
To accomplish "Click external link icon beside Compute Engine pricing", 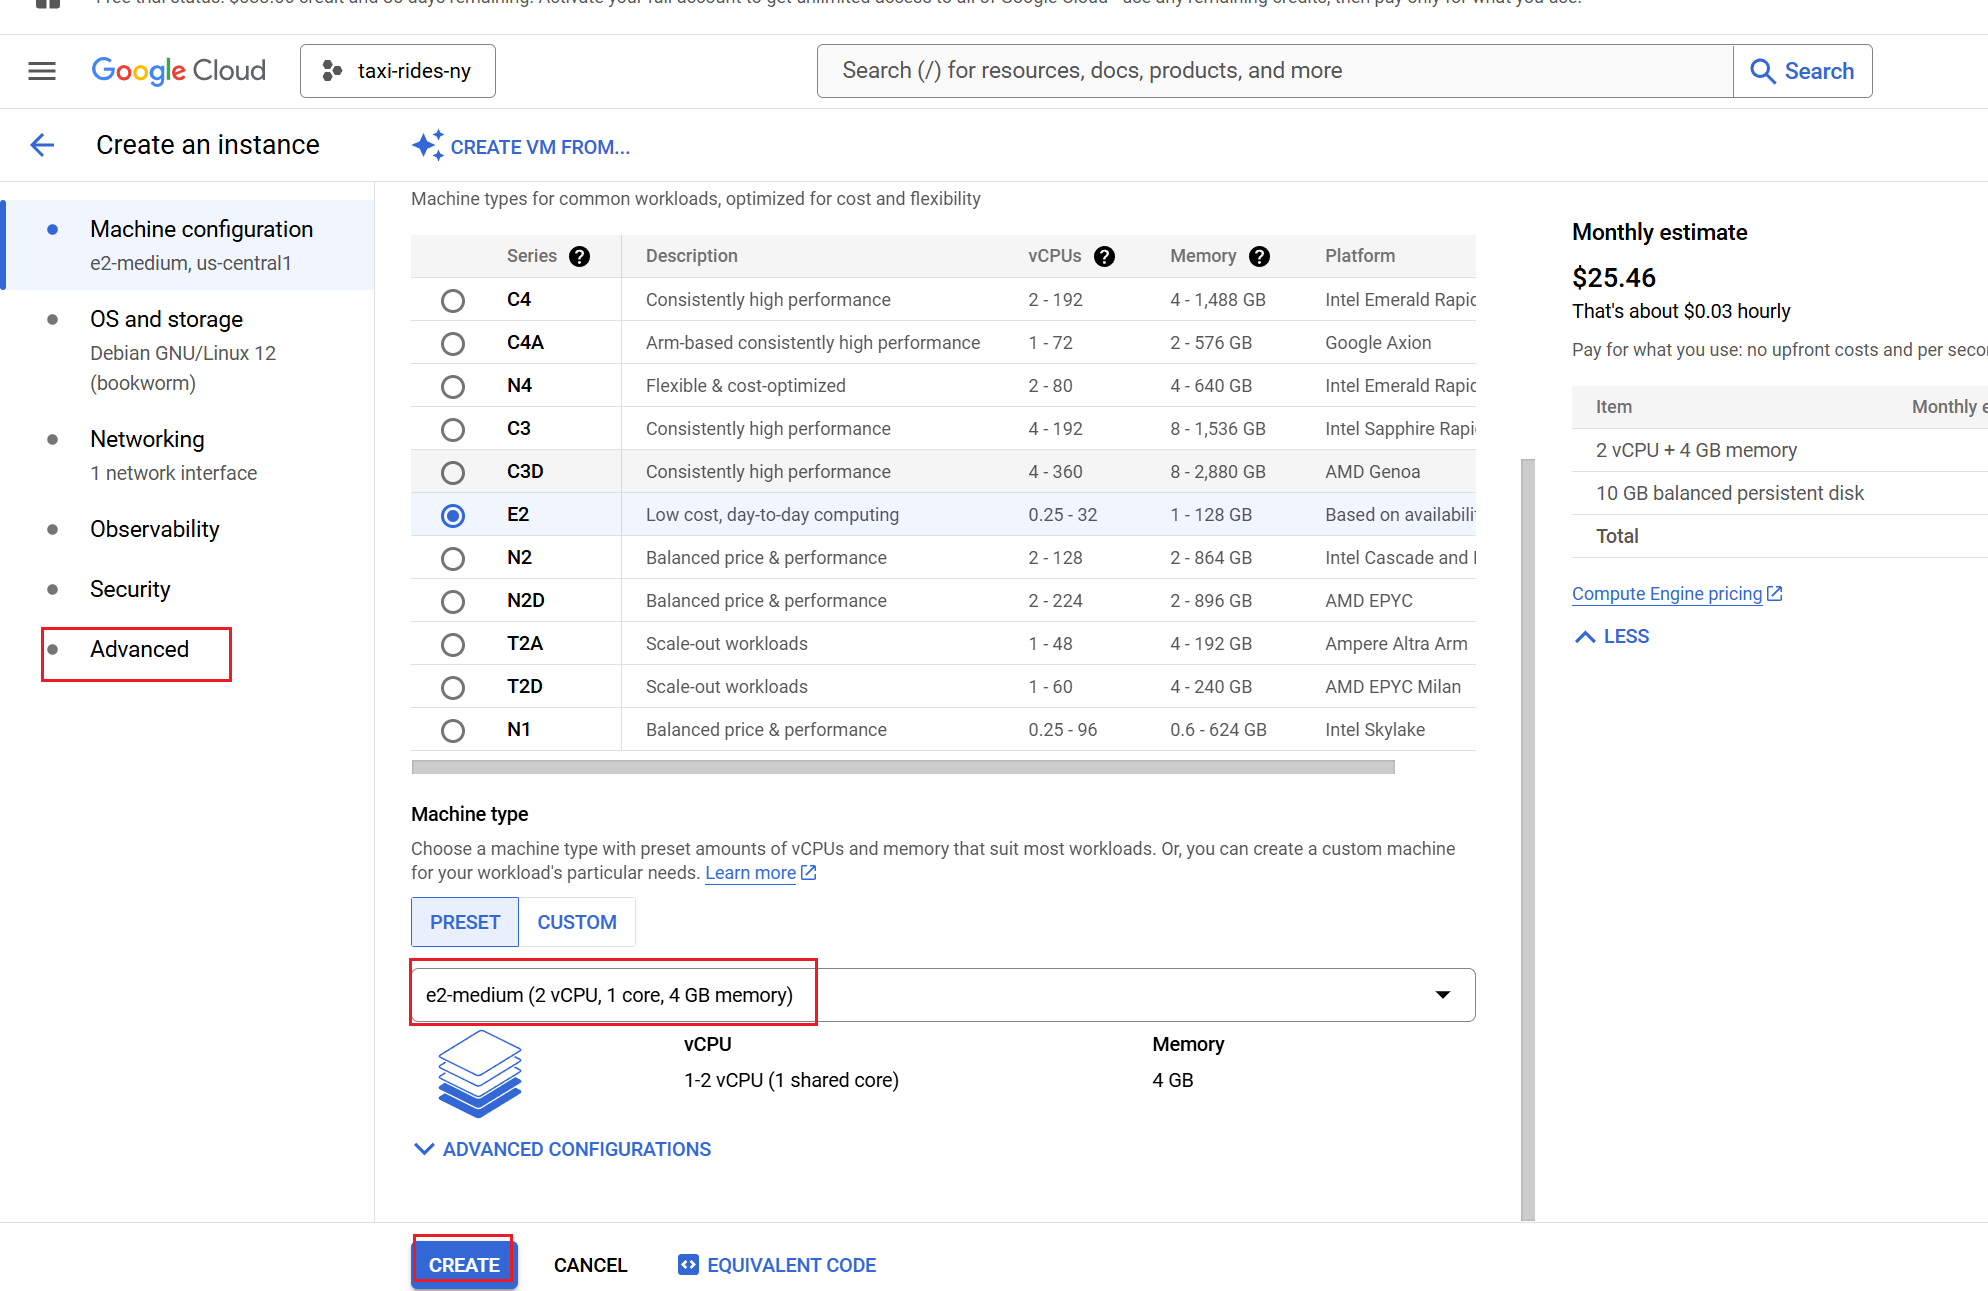I will pos(1775,594).
